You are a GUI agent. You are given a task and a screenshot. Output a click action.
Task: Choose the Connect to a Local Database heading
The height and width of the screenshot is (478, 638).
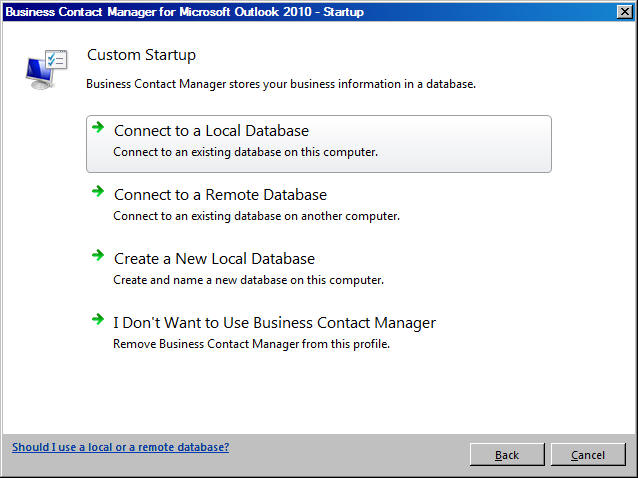pyautogui.click(x=211, y=131)
